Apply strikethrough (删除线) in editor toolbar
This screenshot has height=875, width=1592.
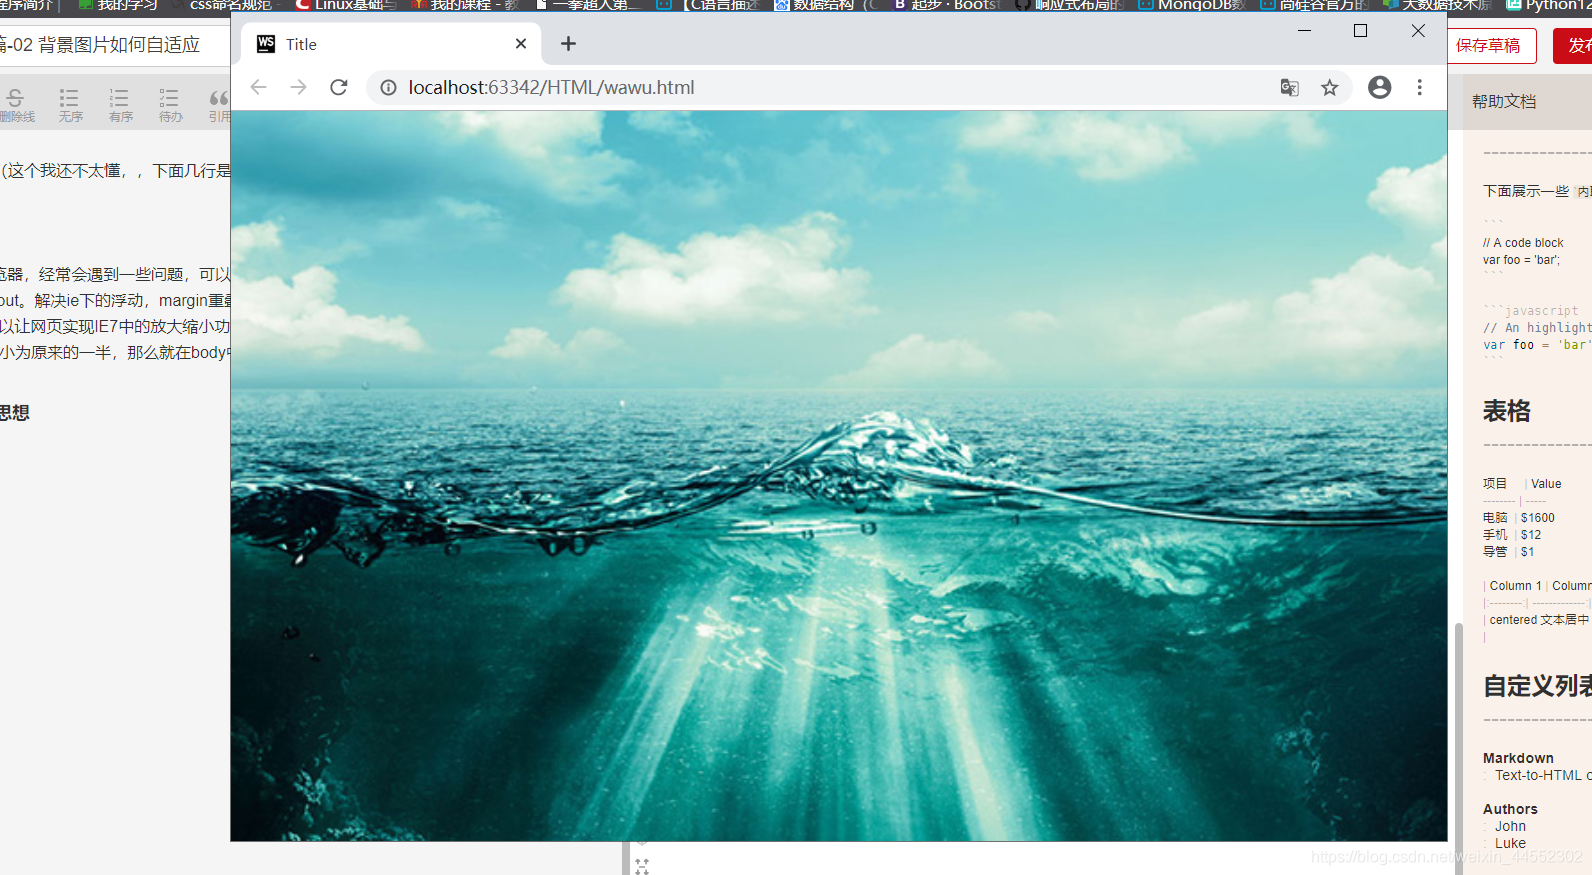[x=16, y=105]
